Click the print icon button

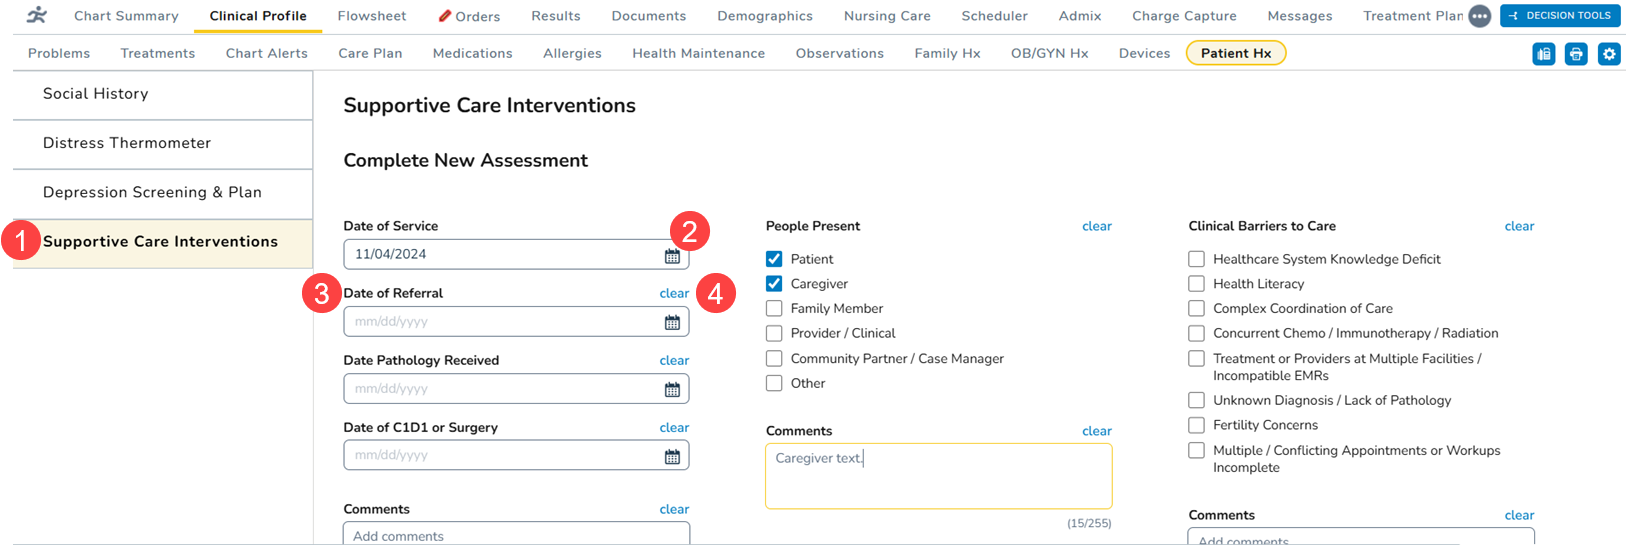(x=1576, y=54)
